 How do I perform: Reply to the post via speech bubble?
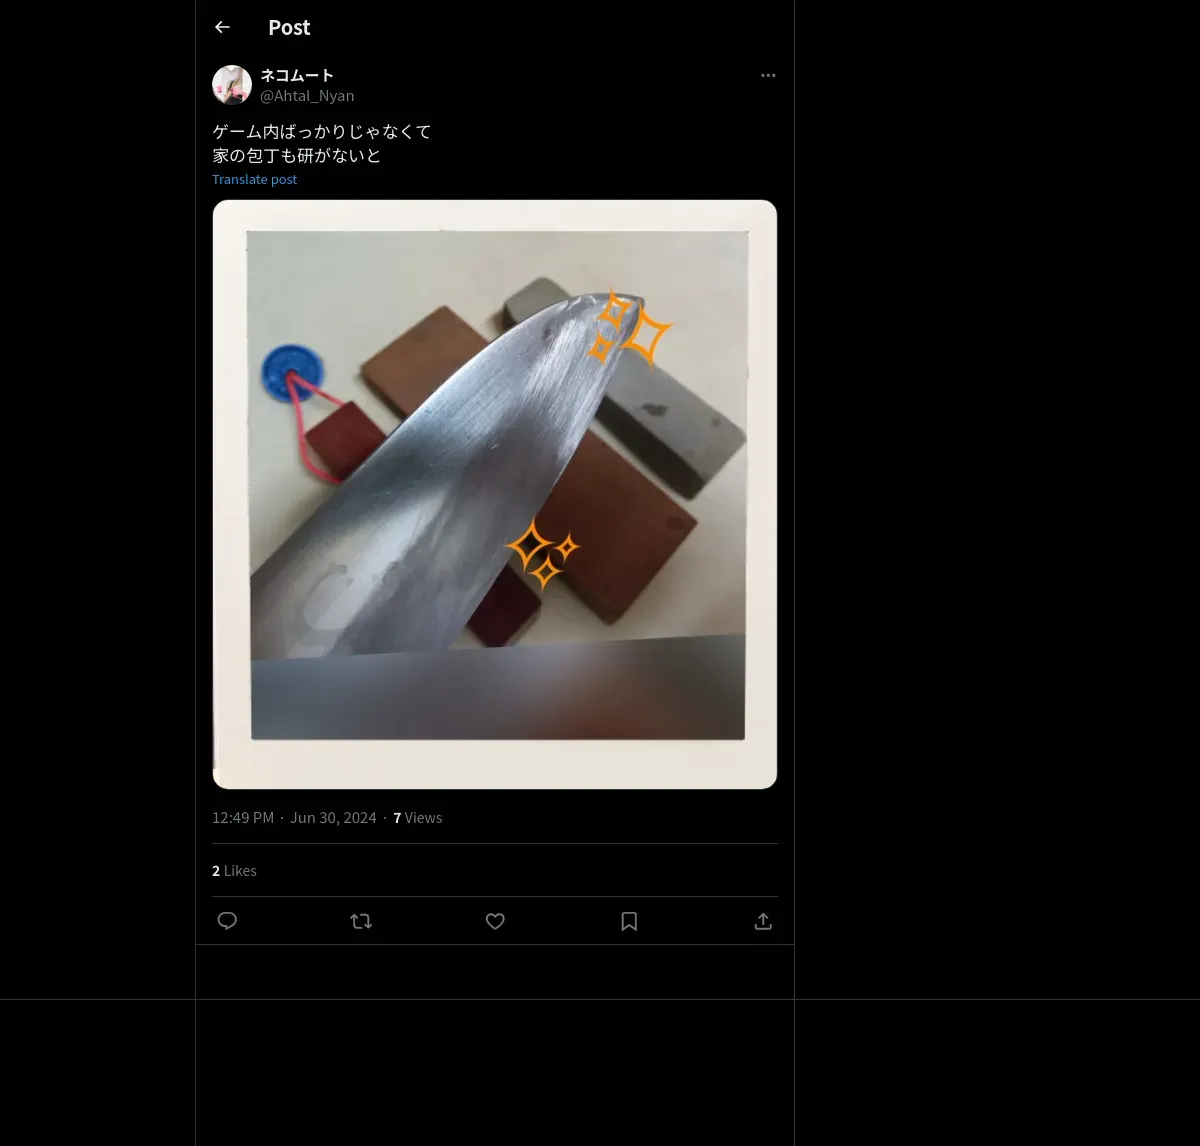click(227, 921)
